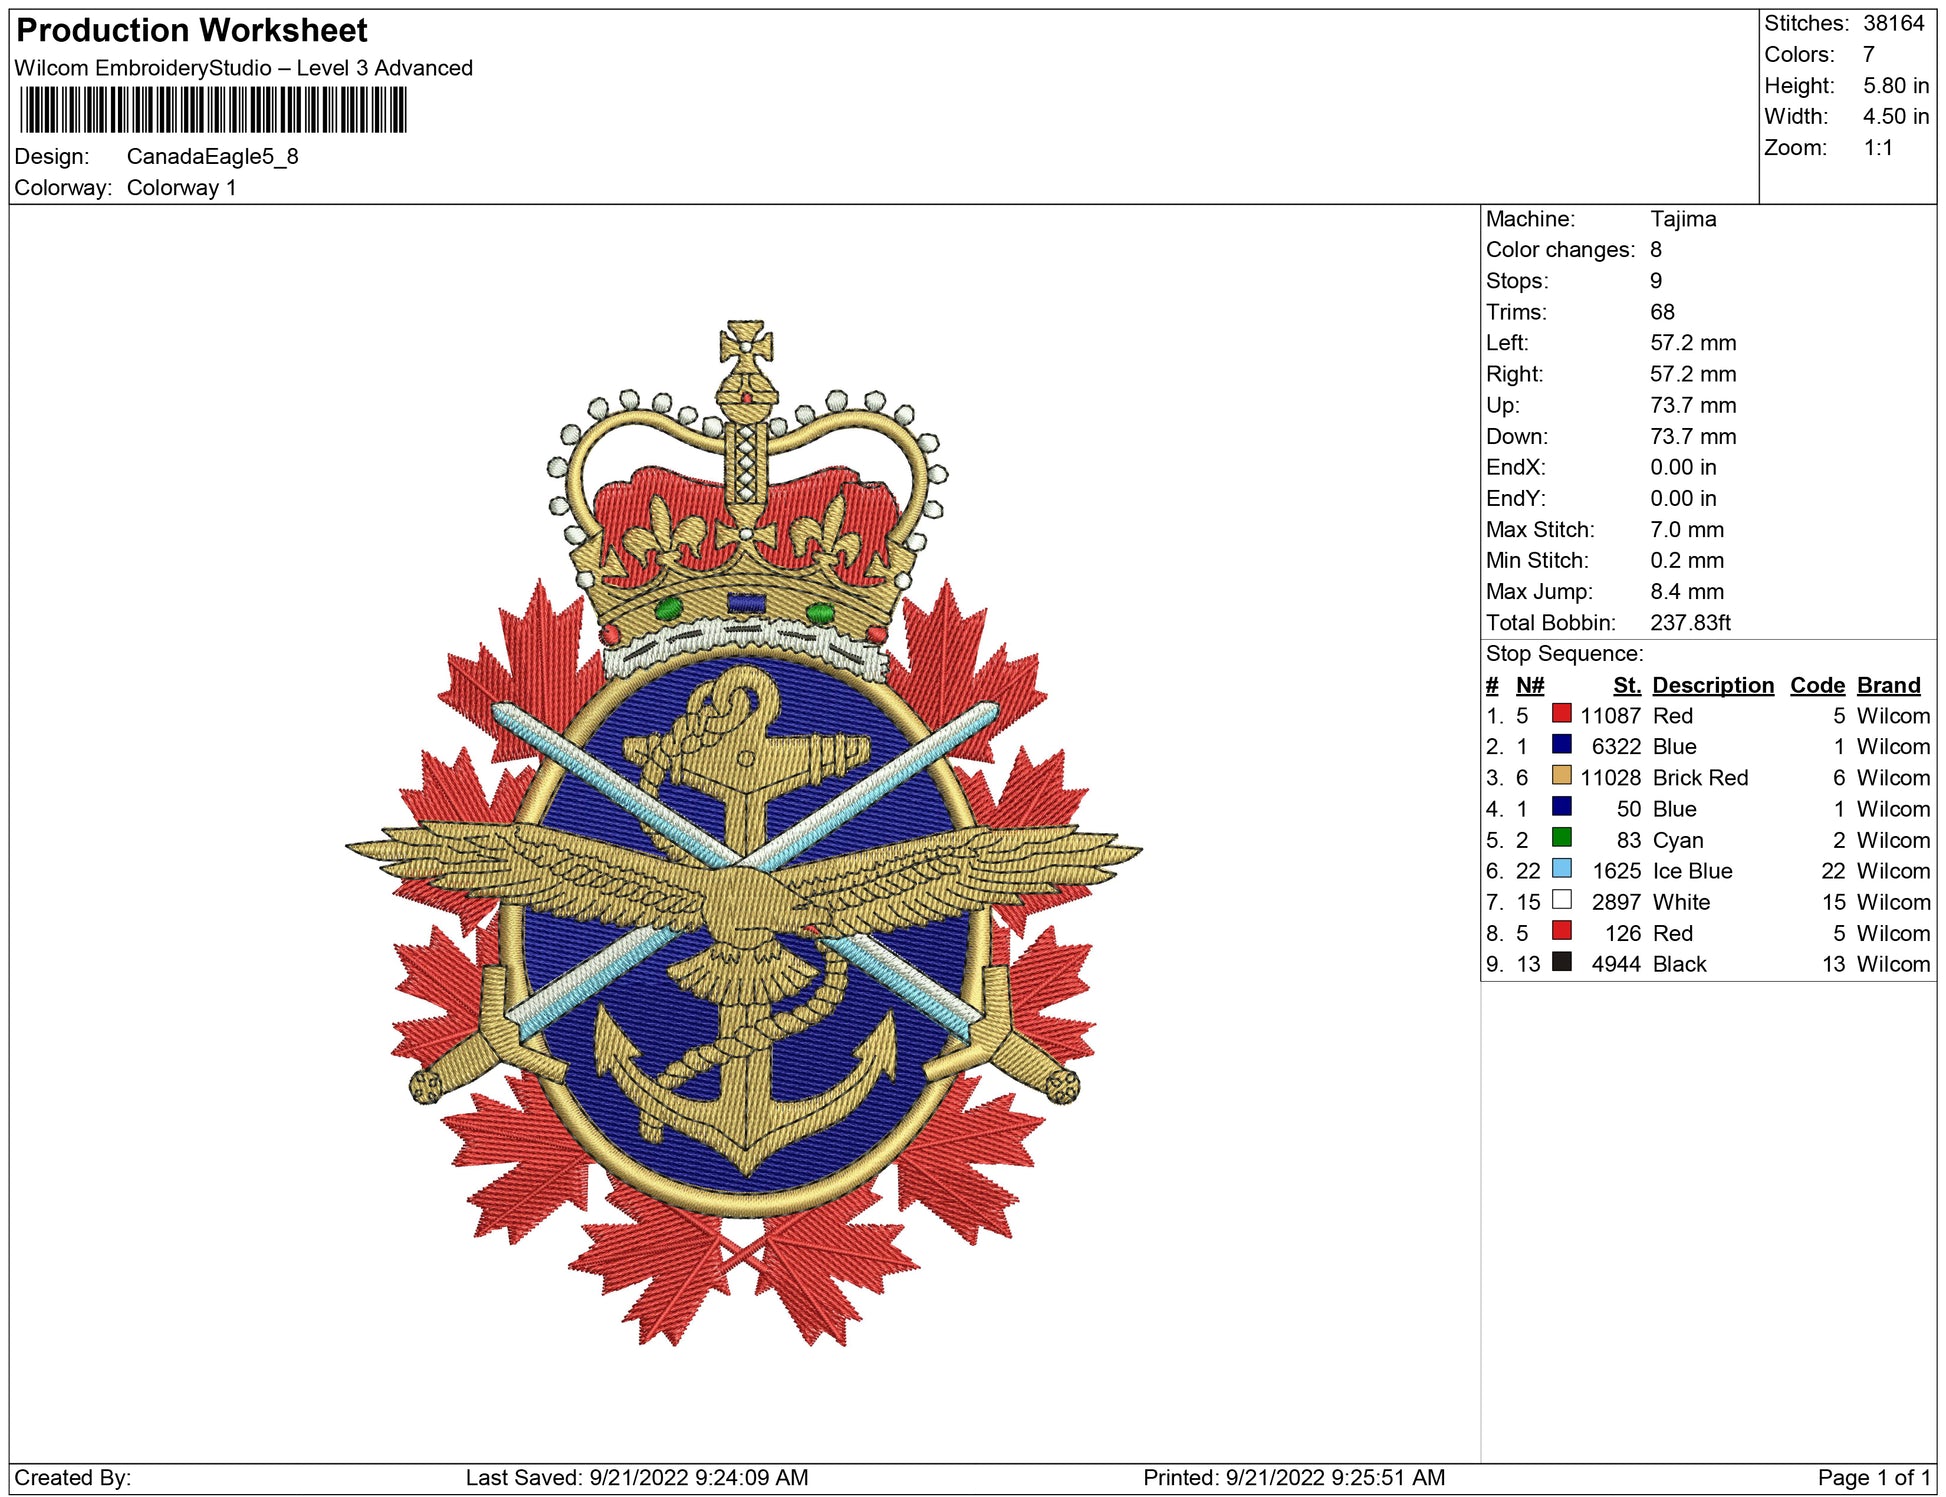
Task: Click the Ice Blue color swatch
Action: 1561,869
